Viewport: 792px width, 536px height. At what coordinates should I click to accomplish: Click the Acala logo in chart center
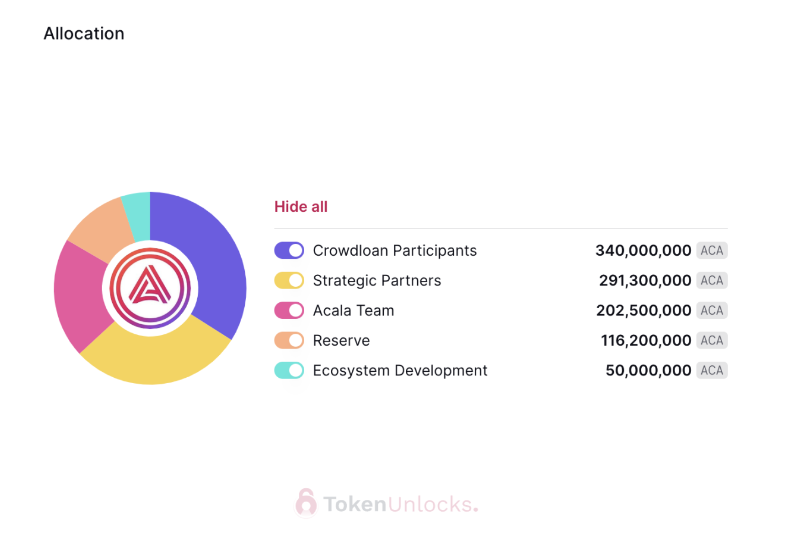click(150, 288)
